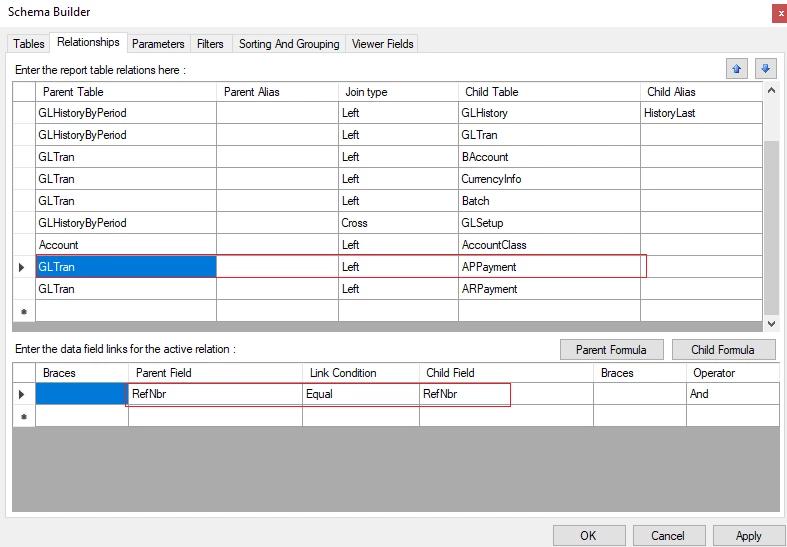The height and width of the screenshot is (547, 787).
Task: Click the new-row asterisk in relations grid
Action: pos(24,311)
